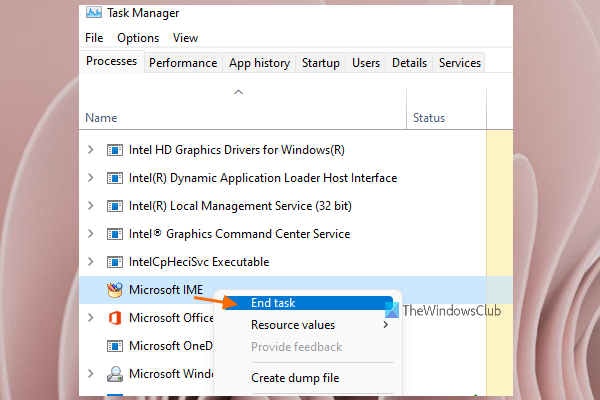Screen dimensions: 600x400
Task: Click the Intel Local Management Service icon
Action: [x=115, y=206]
